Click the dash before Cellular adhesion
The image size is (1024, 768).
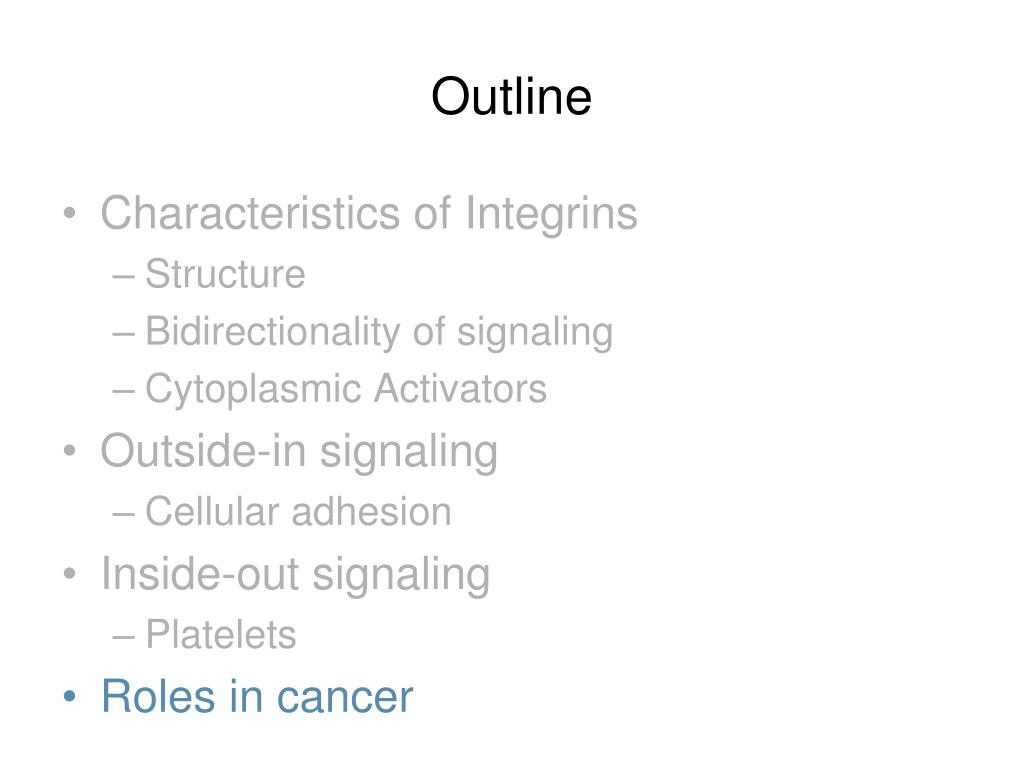pos(123,515)
